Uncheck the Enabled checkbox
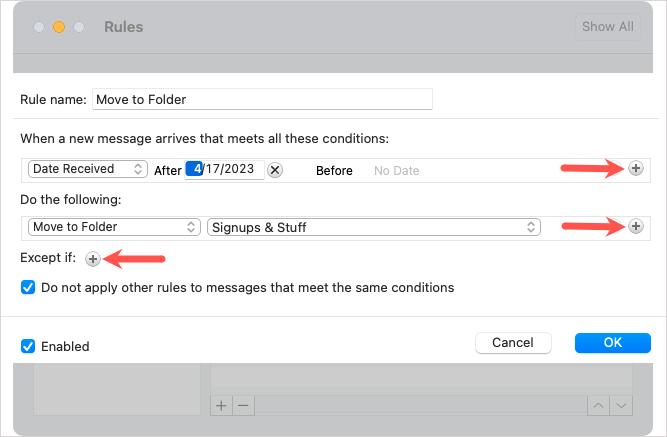Screen dimensions: 667x437 (x=28, y=346)
